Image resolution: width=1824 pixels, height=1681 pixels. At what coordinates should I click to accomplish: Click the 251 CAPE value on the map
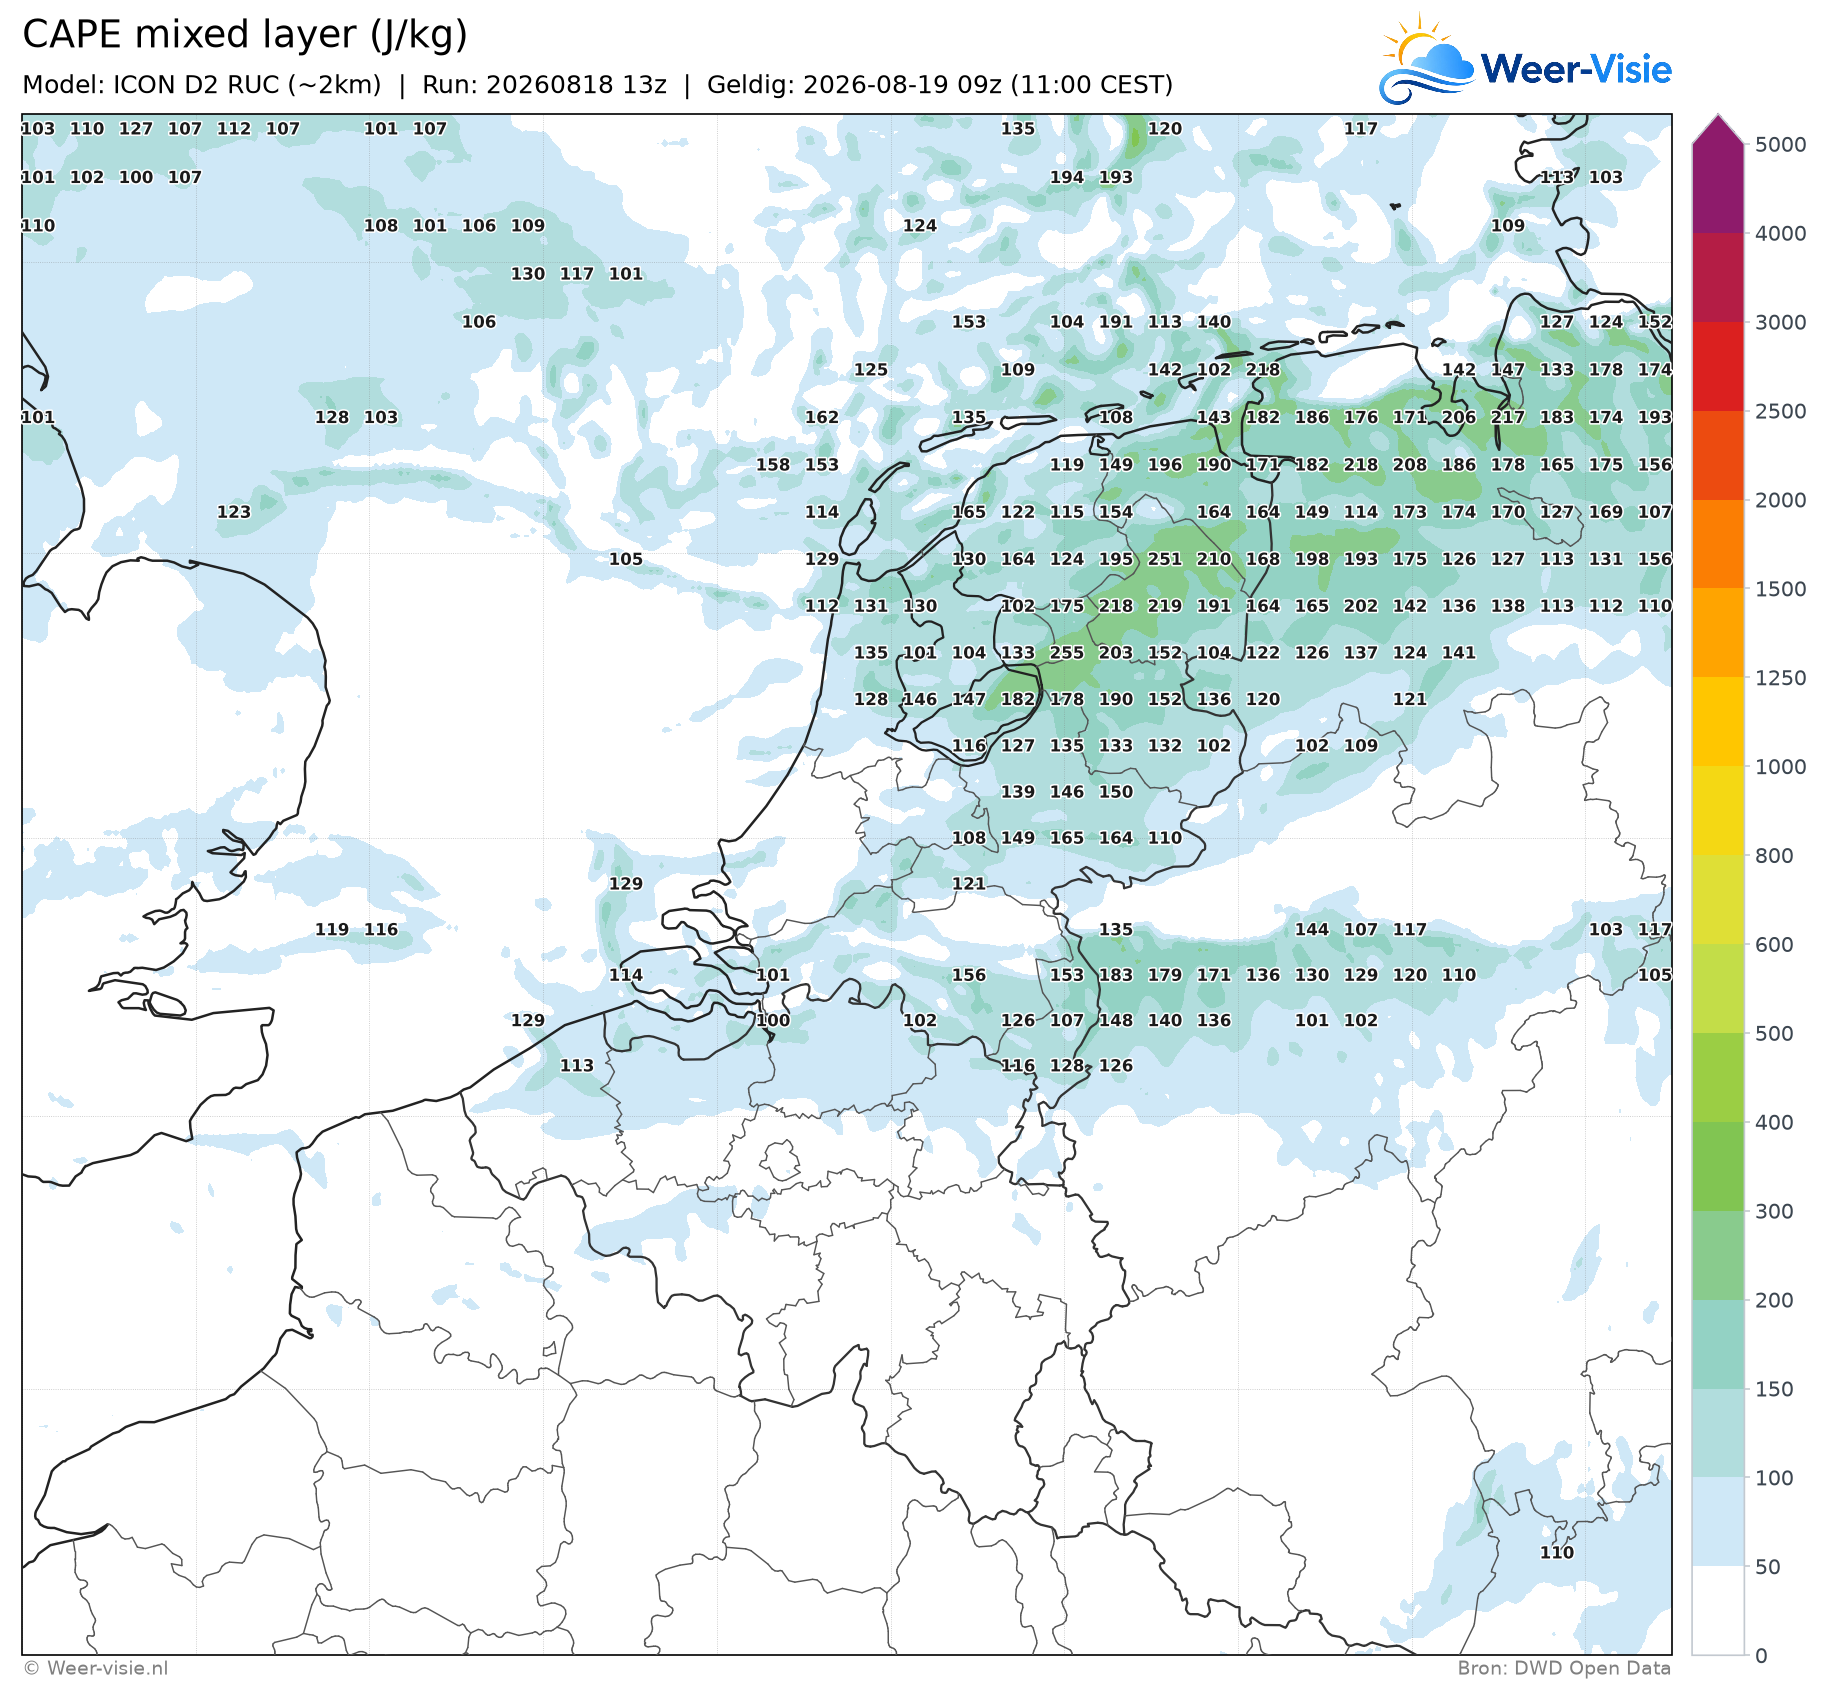pyautogui.click(x=1165, y=559)
